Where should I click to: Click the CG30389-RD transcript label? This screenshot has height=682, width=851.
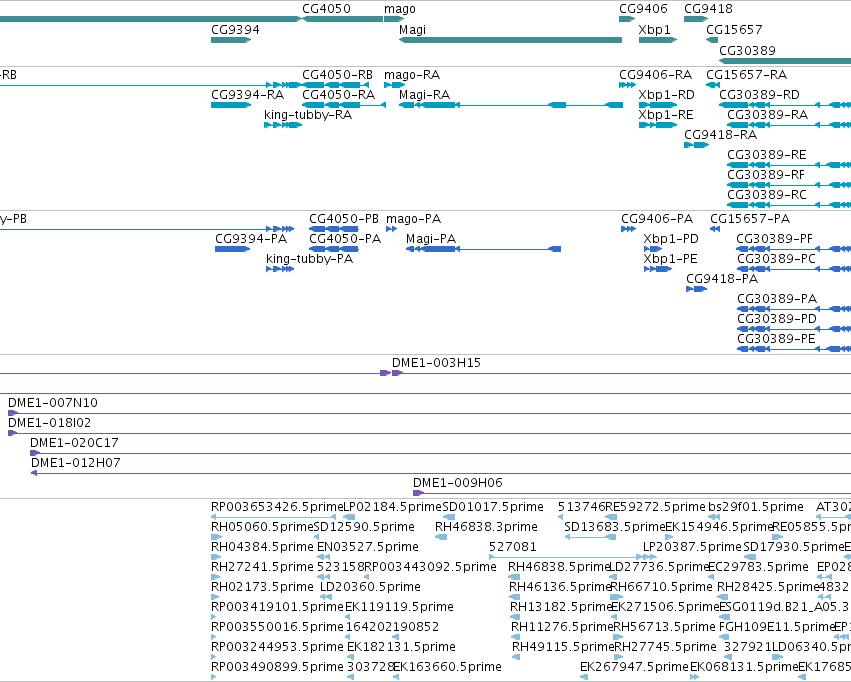tap(759, 95)
